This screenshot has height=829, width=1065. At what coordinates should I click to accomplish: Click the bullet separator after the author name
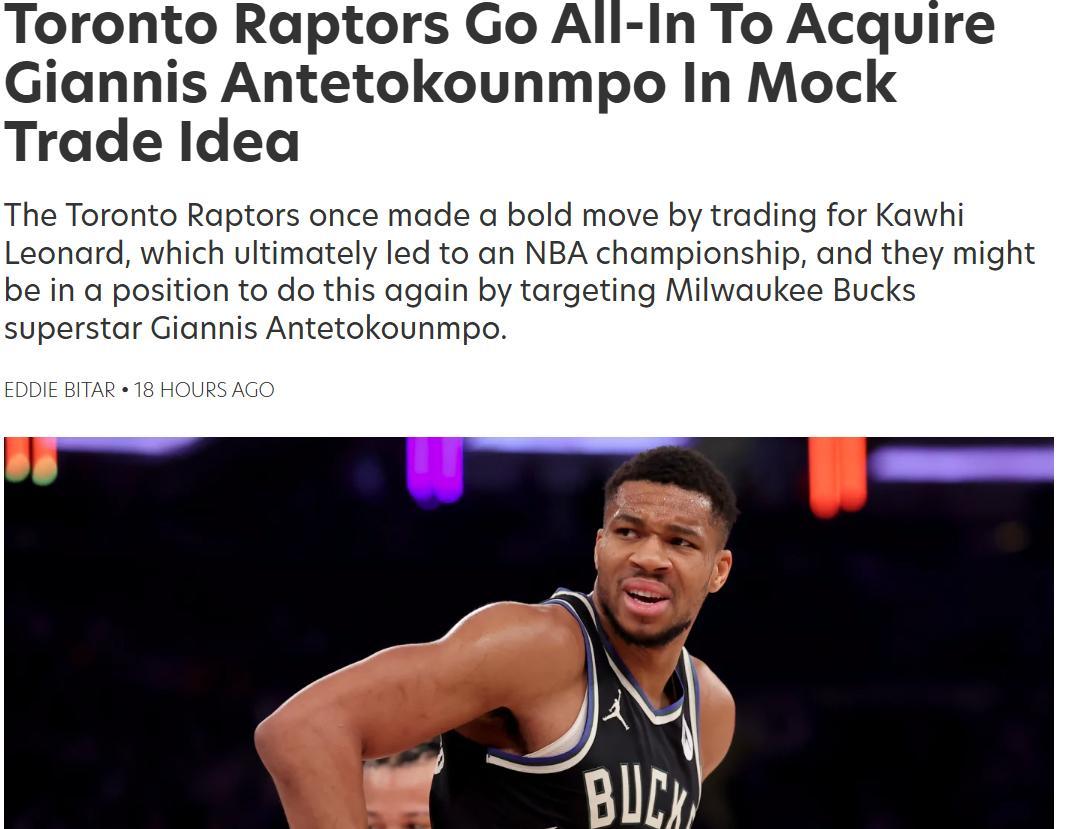coord(125,390)
